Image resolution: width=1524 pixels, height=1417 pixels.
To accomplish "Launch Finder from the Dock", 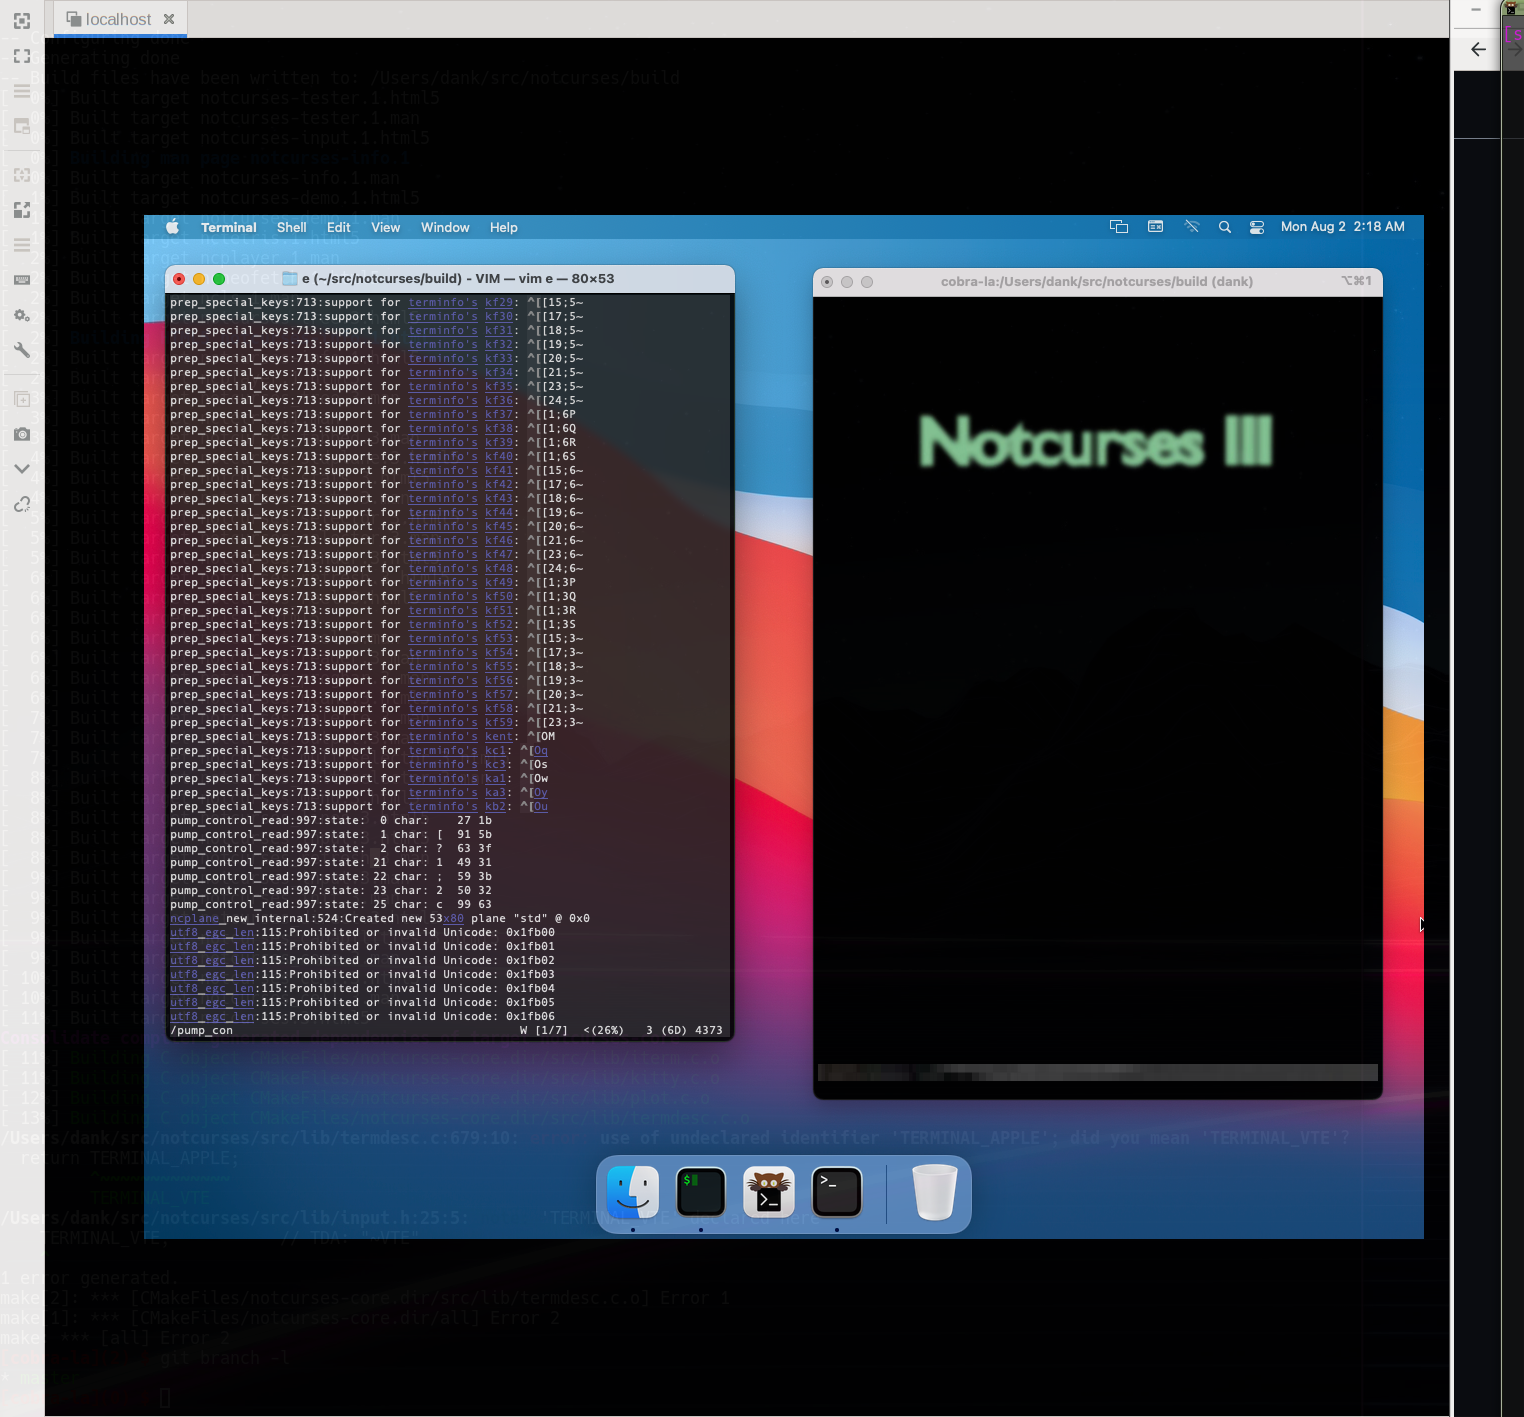I will coord(632,1192).
